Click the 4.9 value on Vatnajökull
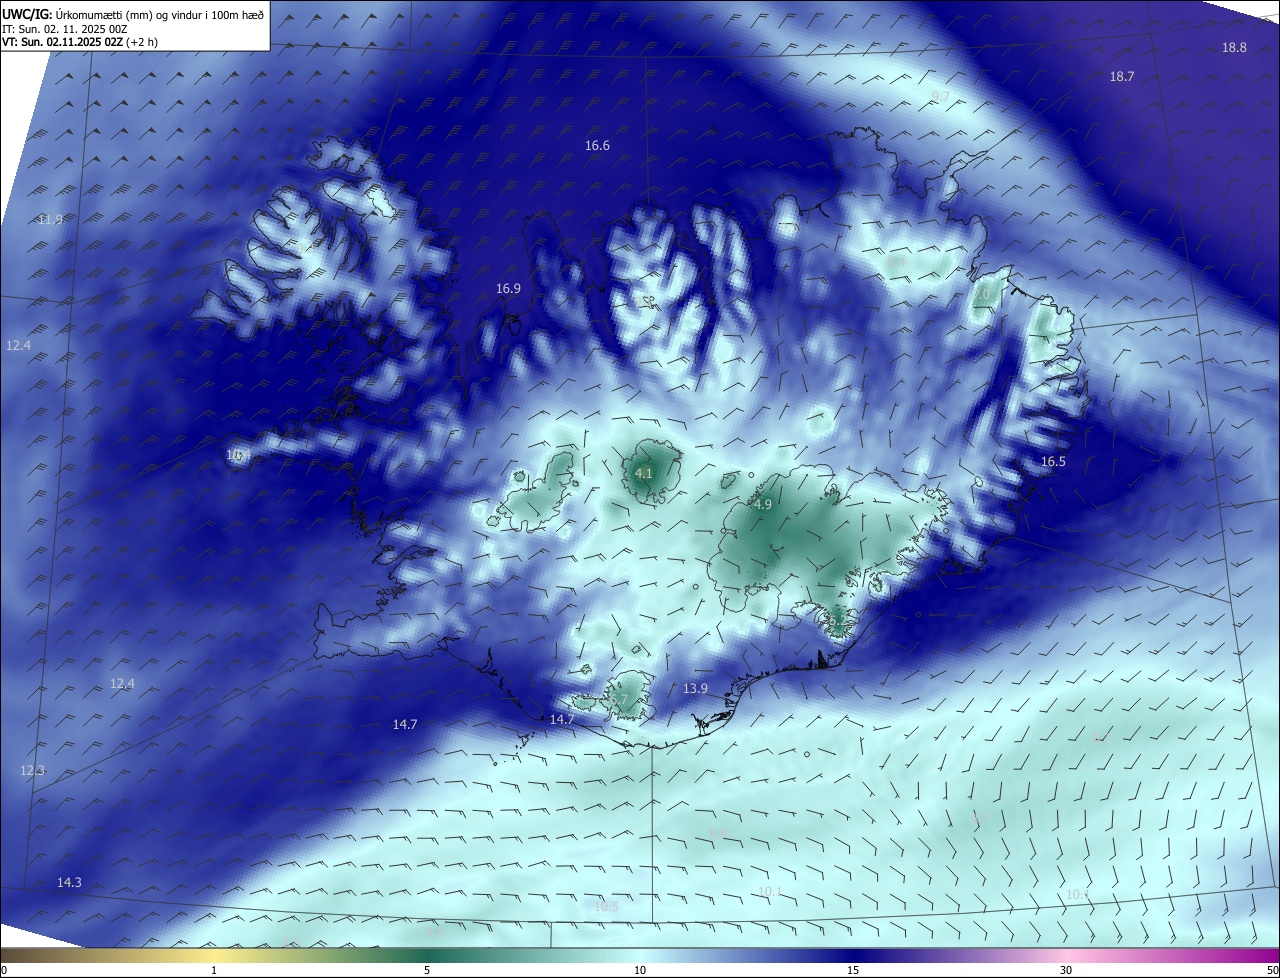1280x978 pixels. [762, 504]
